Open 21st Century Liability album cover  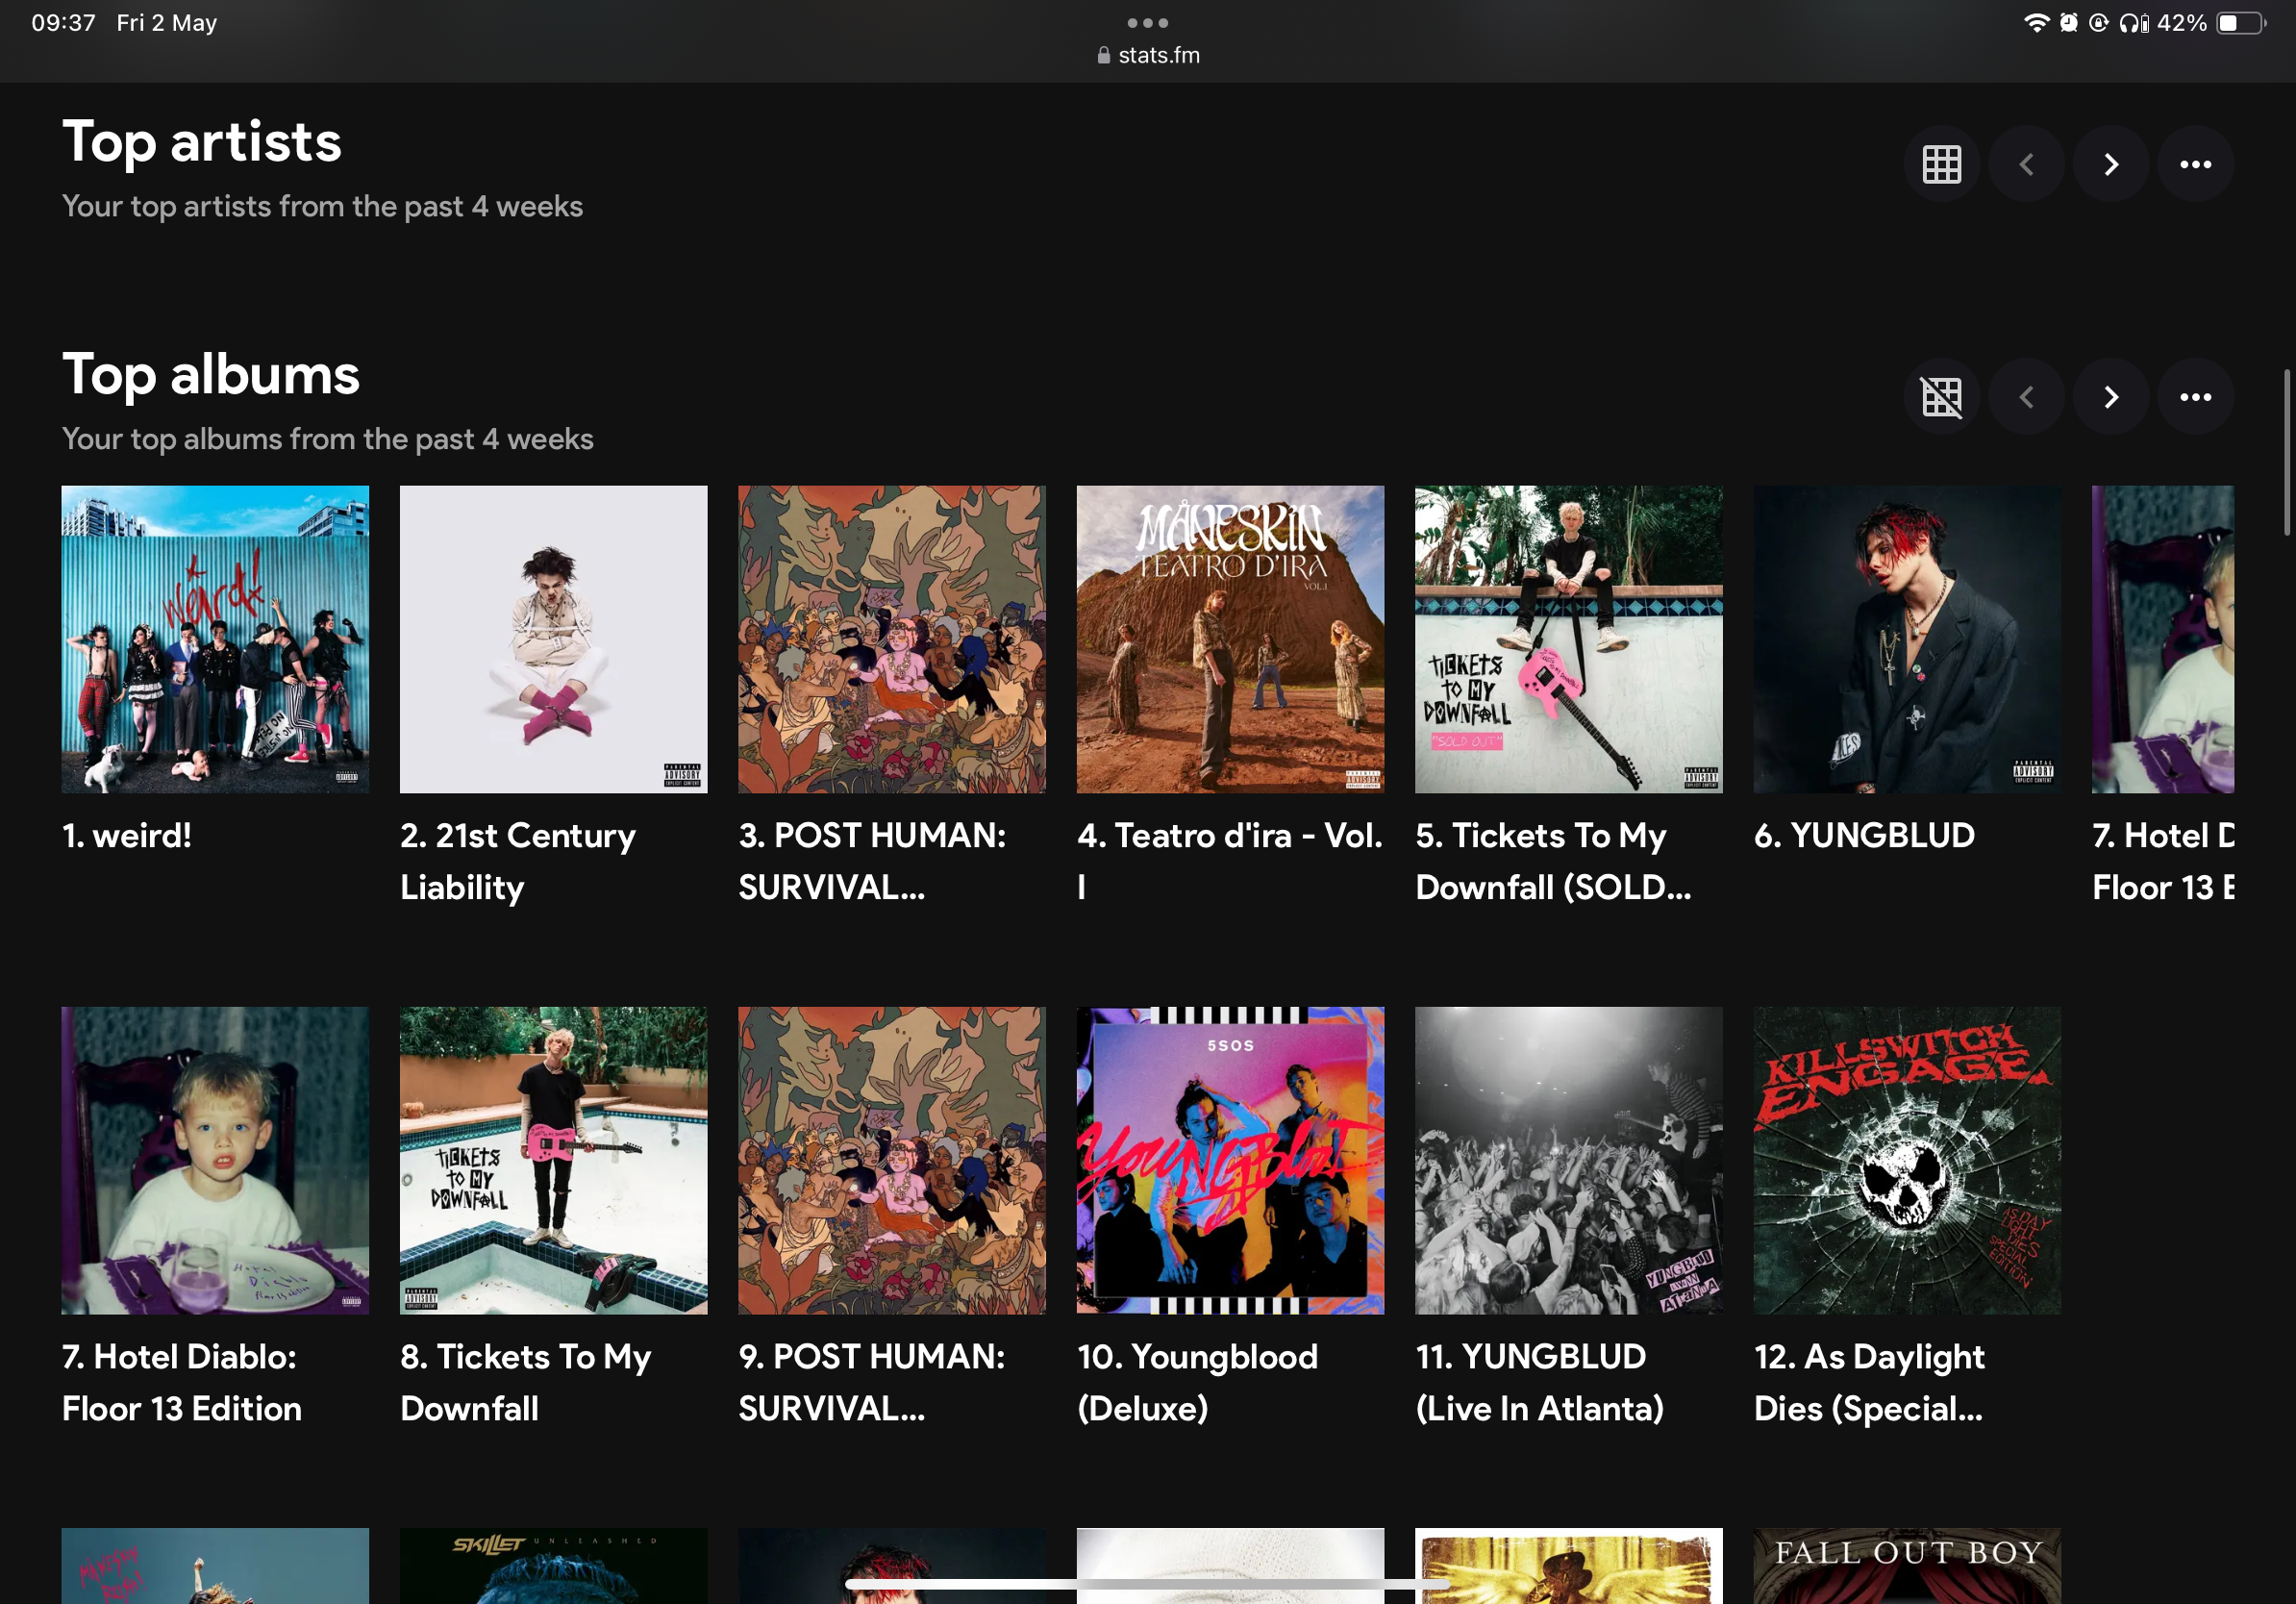[553, 639]
